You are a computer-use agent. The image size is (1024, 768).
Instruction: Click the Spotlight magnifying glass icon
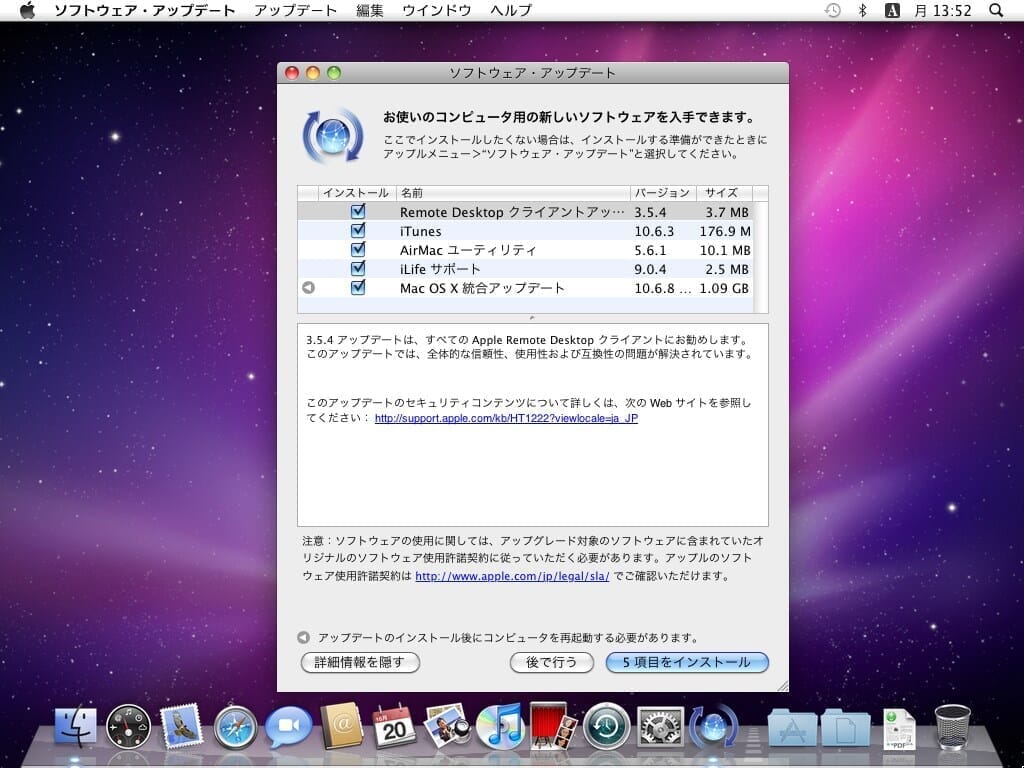click(x=996, y=10)
